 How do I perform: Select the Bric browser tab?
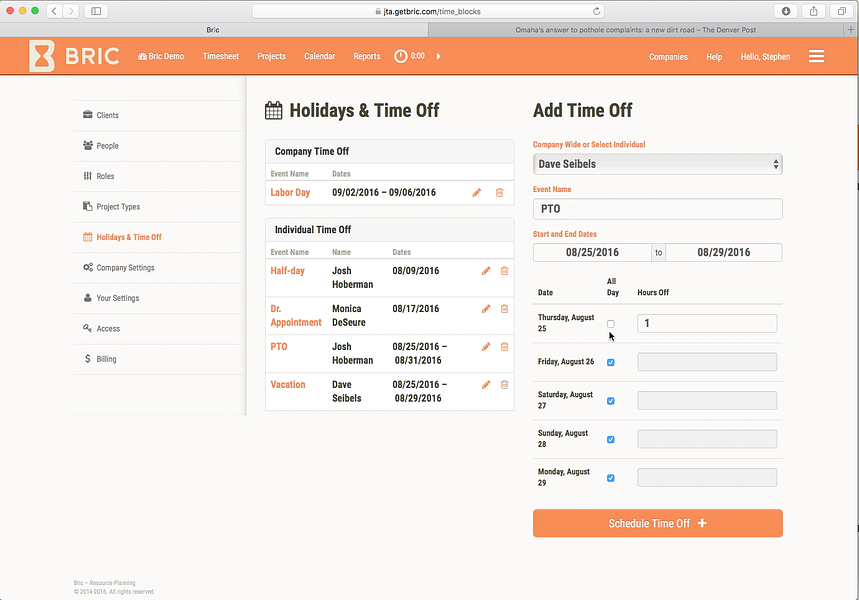[213, 30]
